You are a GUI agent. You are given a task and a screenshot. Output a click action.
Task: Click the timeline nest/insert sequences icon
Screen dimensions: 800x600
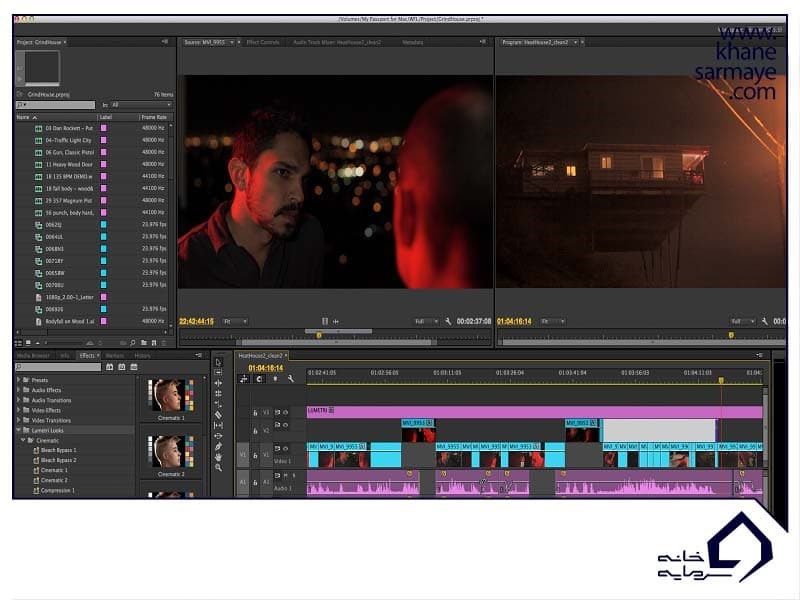tap(244, 379)
